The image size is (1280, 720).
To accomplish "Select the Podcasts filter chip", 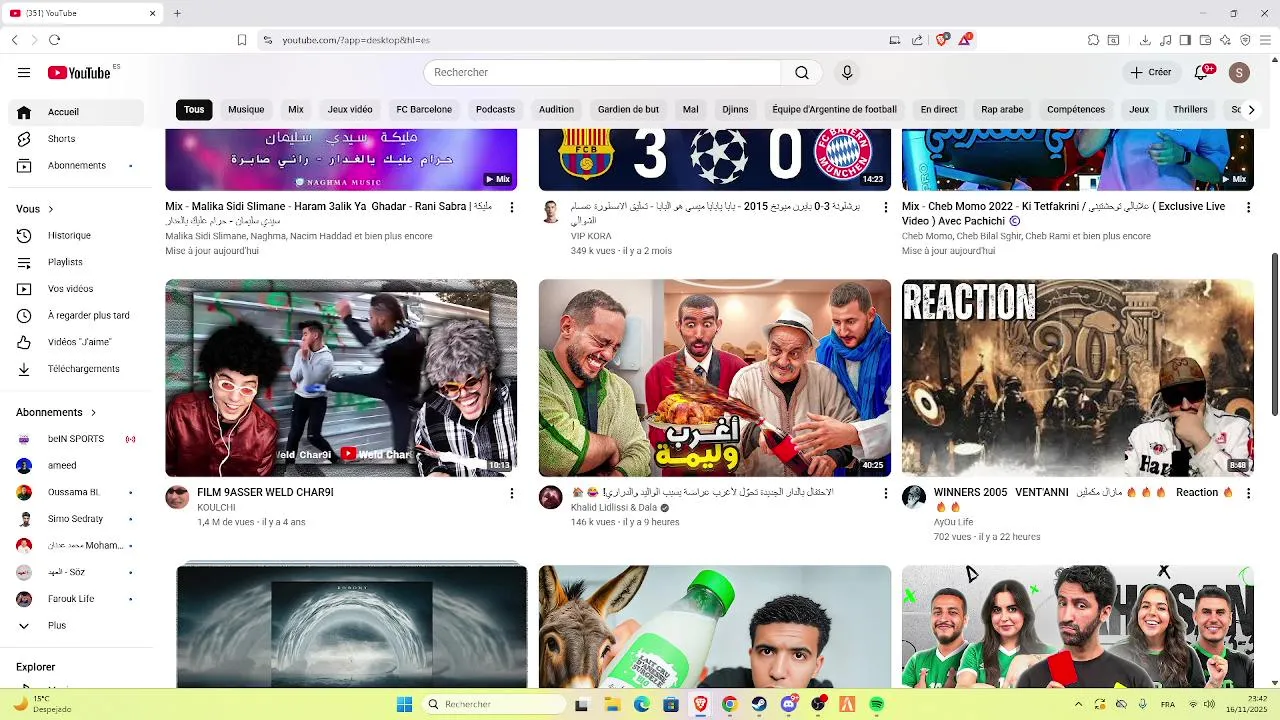I will tap(496, 110).
